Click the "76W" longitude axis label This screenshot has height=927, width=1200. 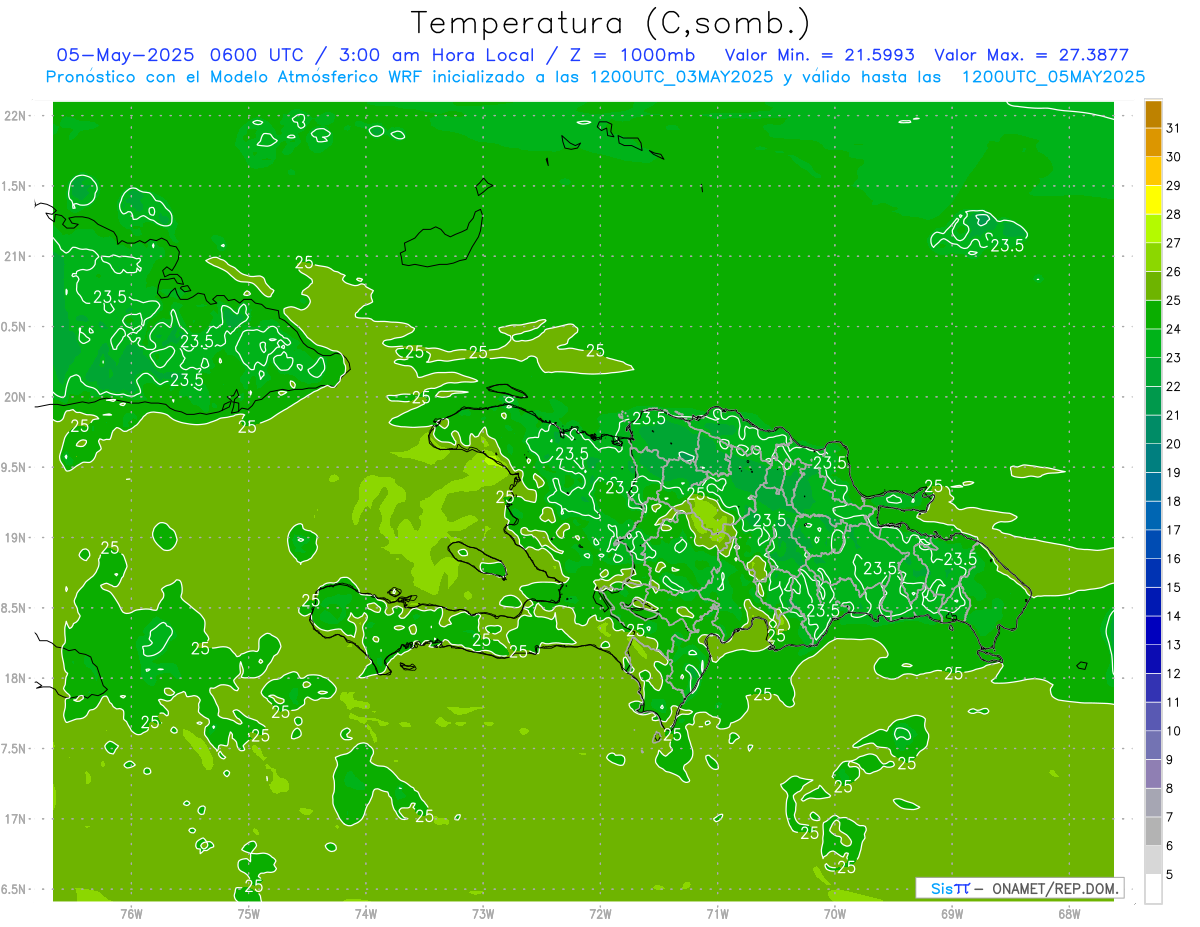[x=131, y=913]
